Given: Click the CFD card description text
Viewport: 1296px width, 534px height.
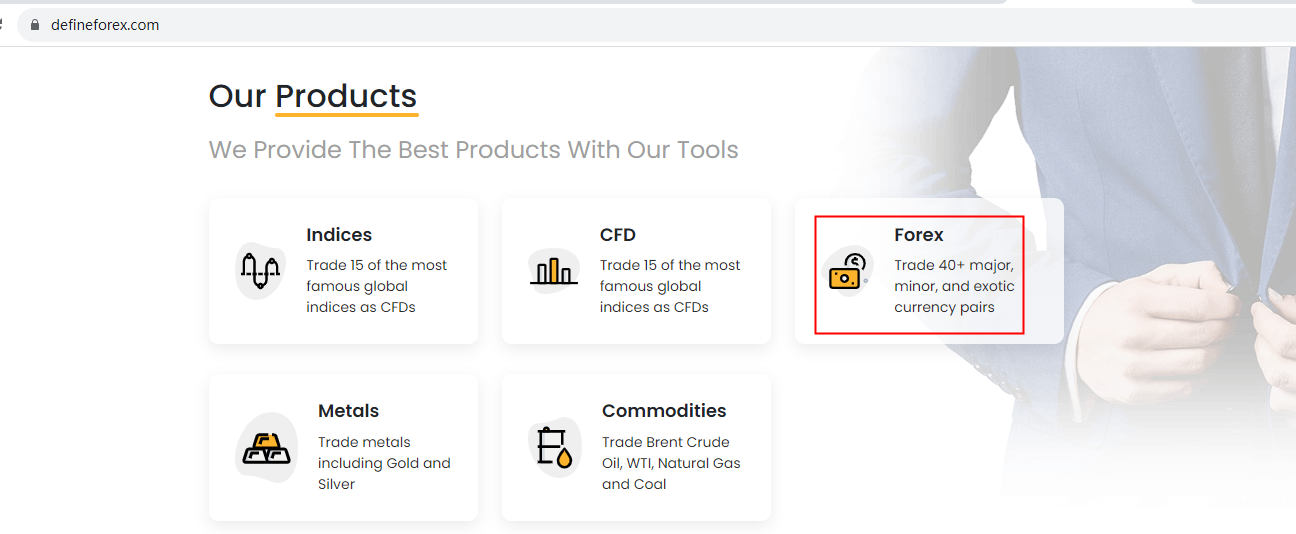Looking at the screenshot, I should [670, 286].
